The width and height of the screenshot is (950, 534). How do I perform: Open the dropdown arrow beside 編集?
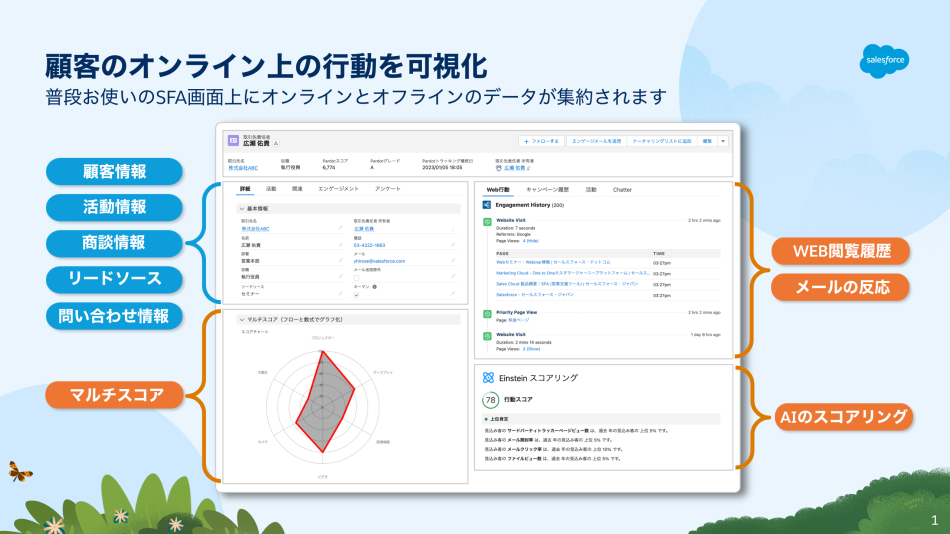(x=724, y=142)
